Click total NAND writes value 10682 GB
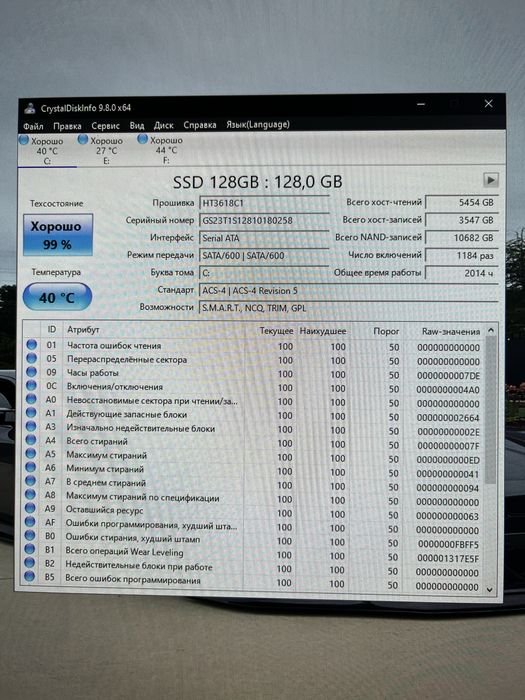The image size is (525, 700). [462, 238]
